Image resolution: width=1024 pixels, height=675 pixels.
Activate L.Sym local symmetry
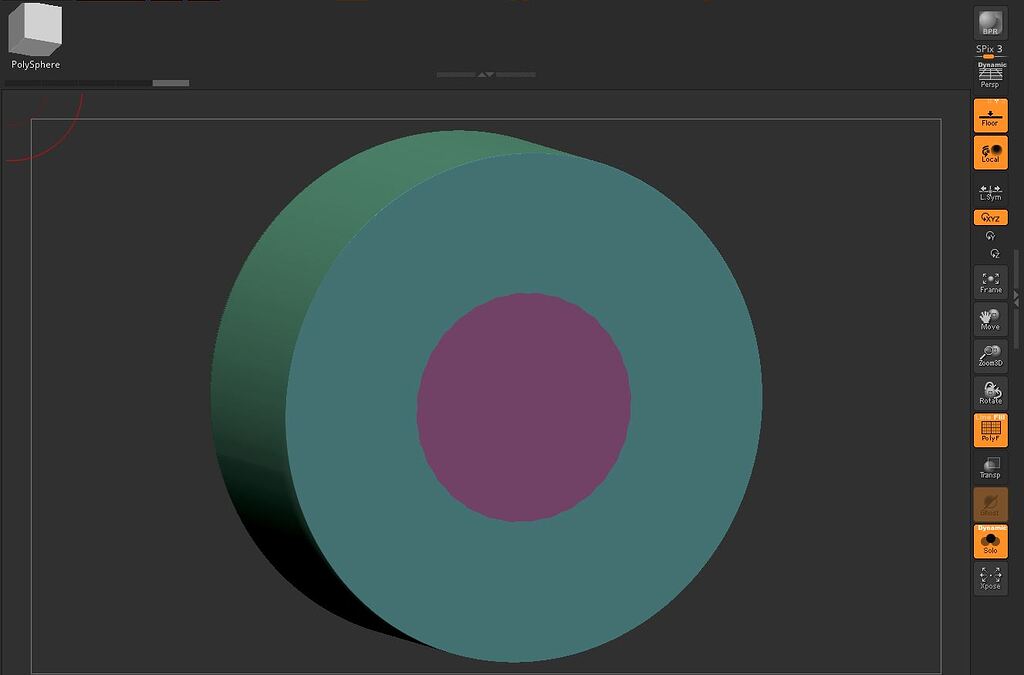[990, 190]
